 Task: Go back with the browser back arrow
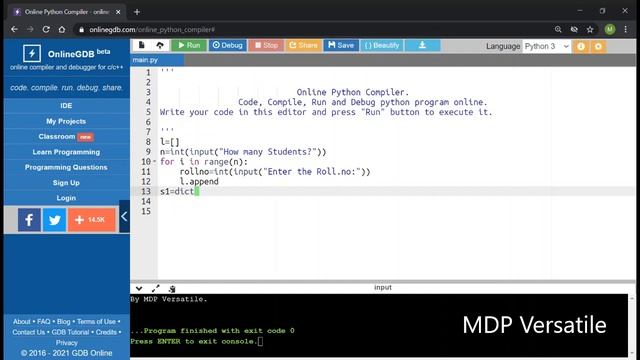[14, 29]
